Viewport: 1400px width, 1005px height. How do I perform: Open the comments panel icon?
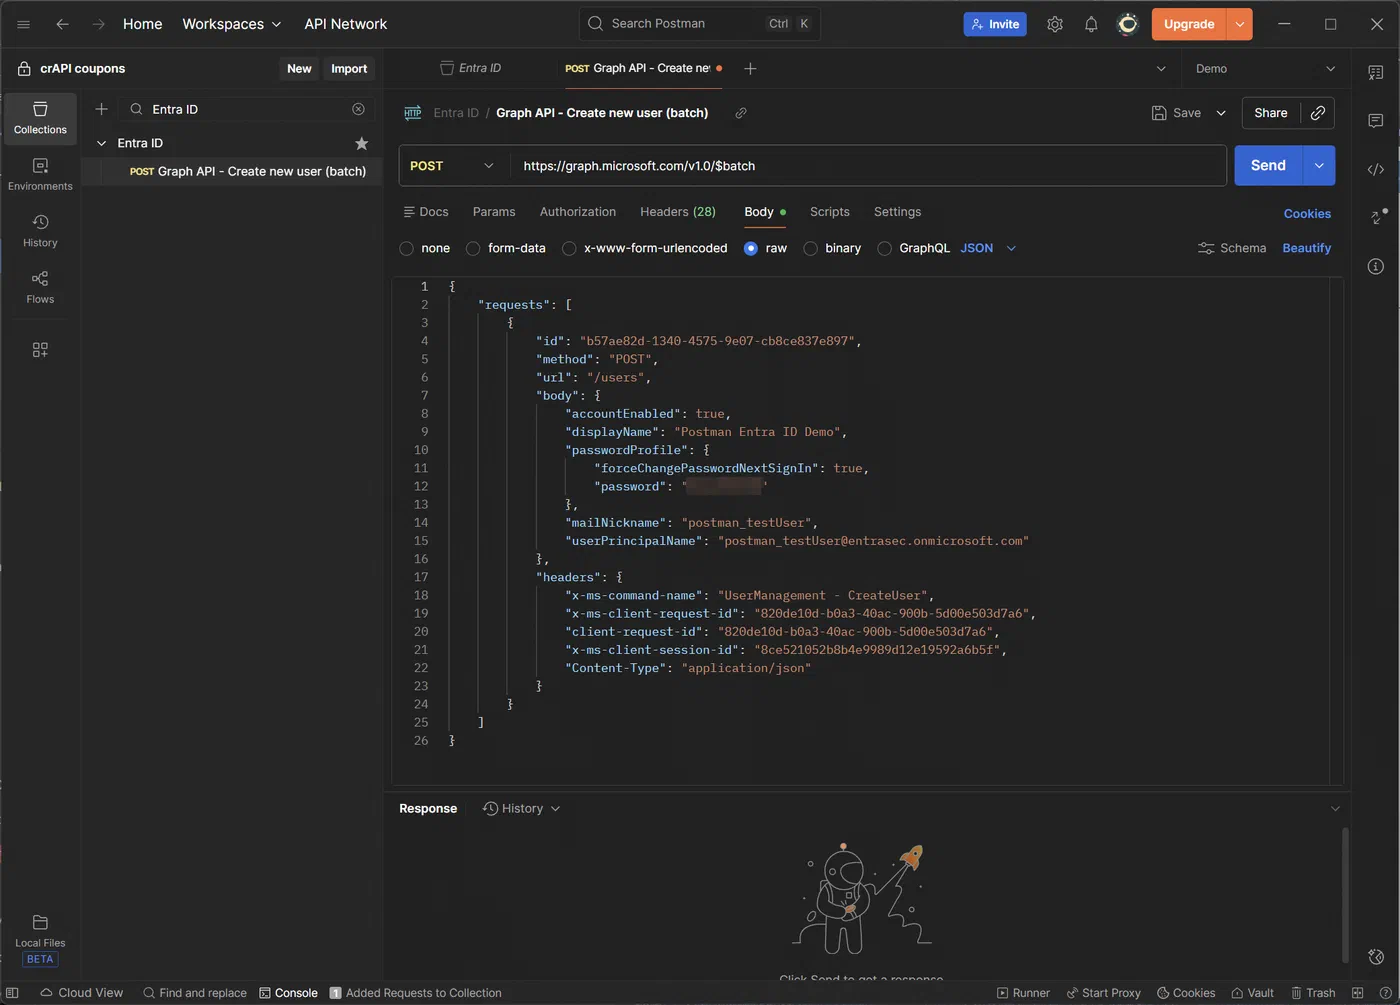click(x=1376, y=120)
